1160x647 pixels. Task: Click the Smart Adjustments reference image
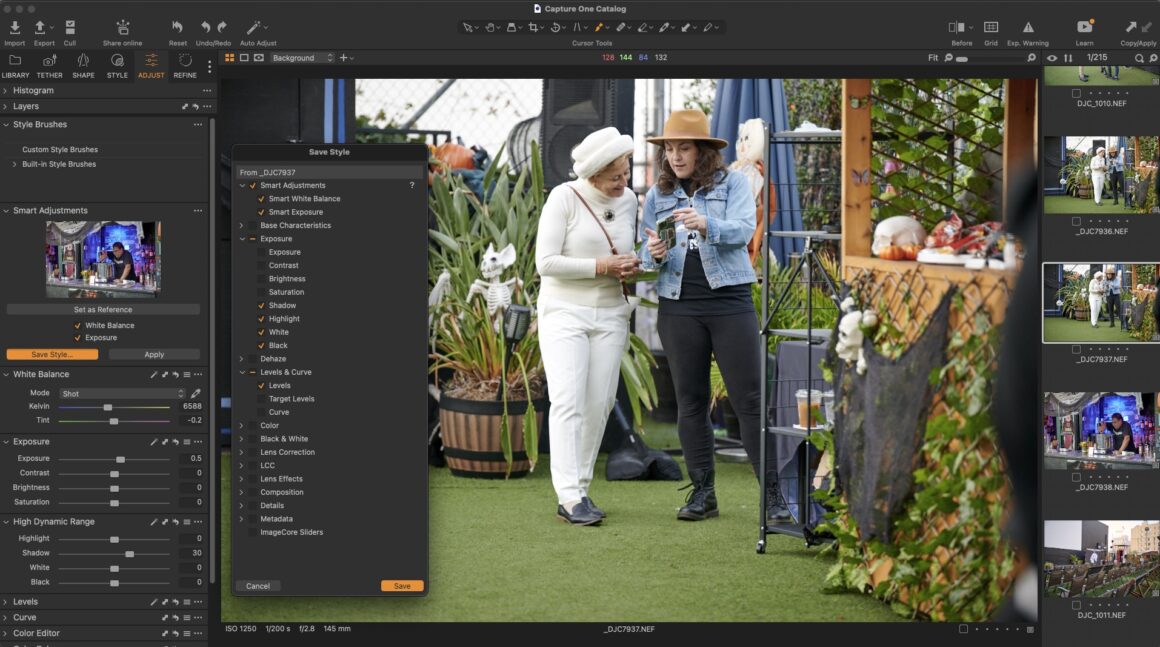103,259
